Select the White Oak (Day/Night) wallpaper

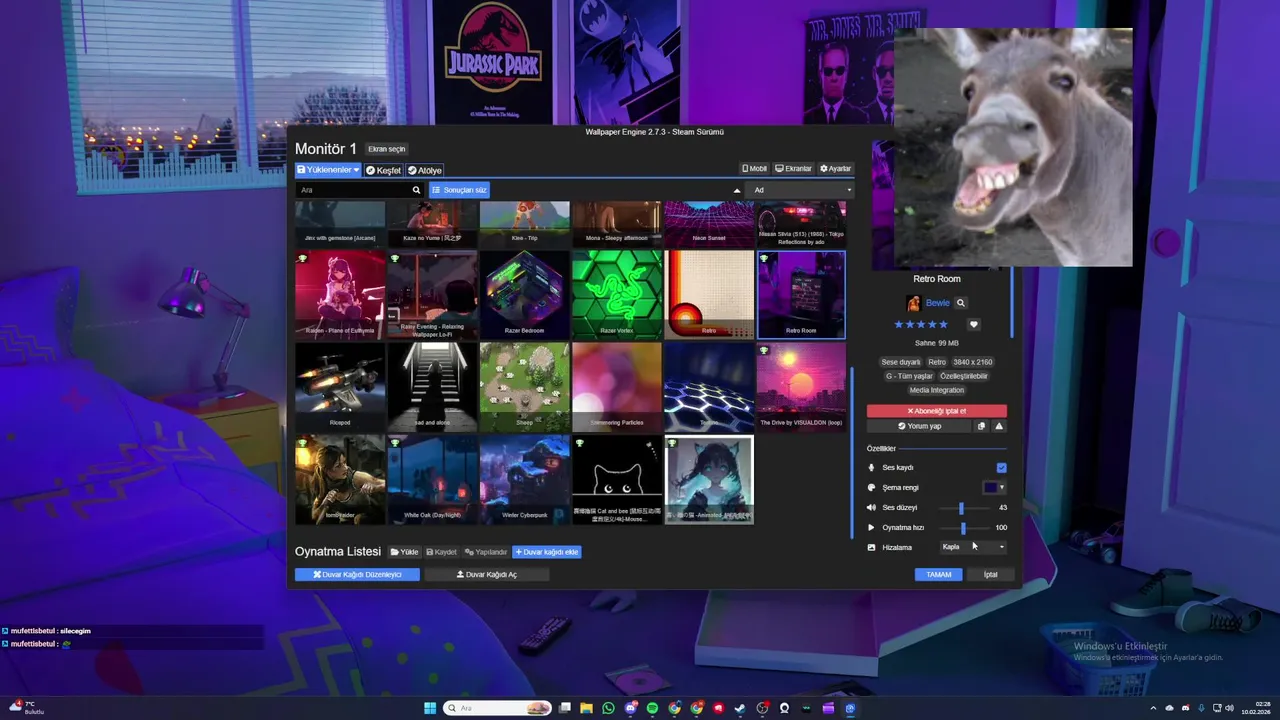tap(432, 479)
